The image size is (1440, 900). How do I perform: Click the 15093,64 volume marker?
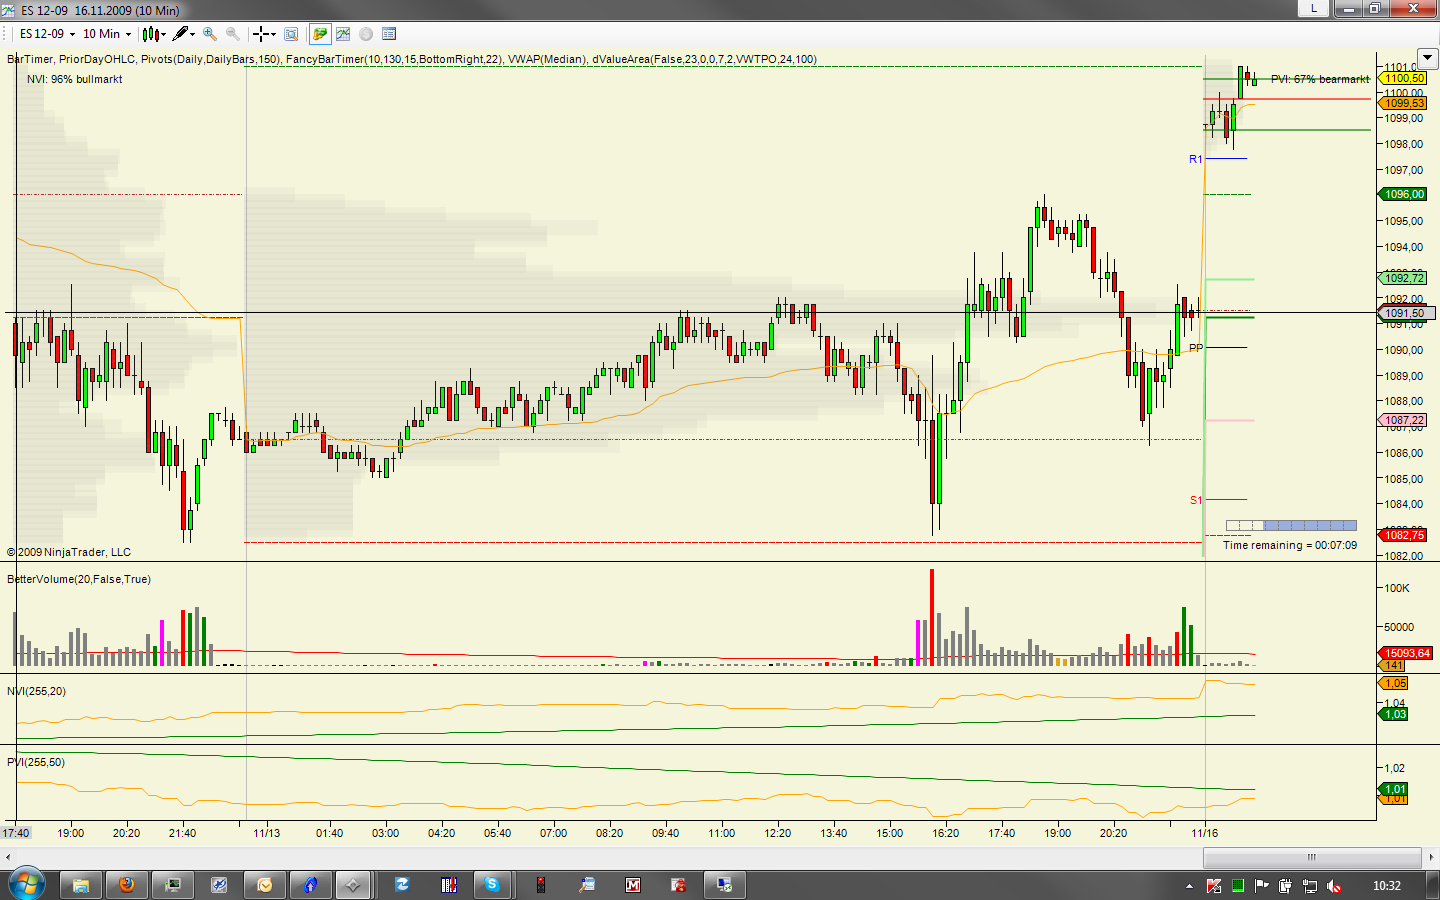pyautogui.click(x=1406, y=653)
